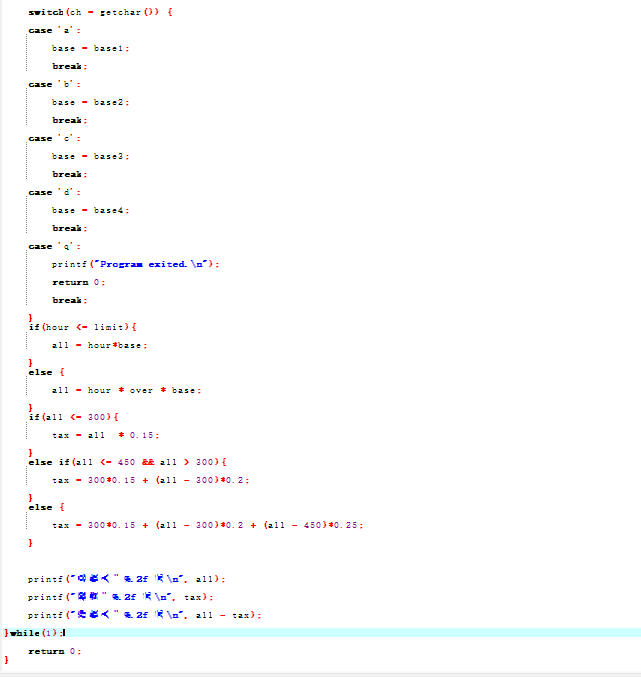This screenshot has height=677, width=641.
Task: Click the printf line ending with "all - tax);"
Action: 145,615
